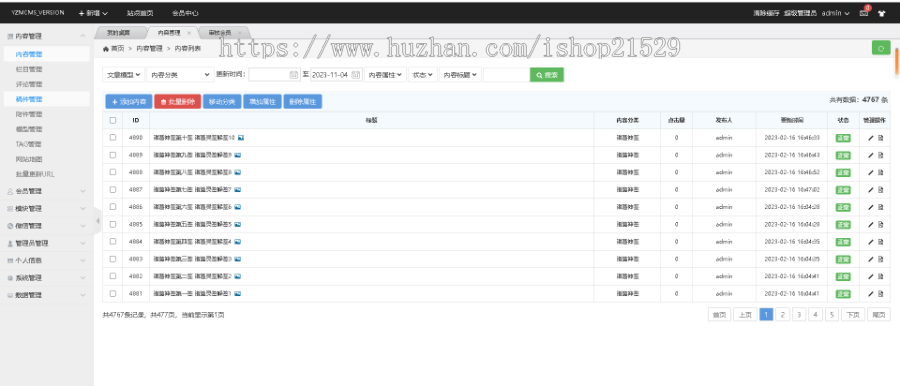Click the thumbnail image icon in row 4890 title
Screen dimensions: 900x386
[241, 138]
